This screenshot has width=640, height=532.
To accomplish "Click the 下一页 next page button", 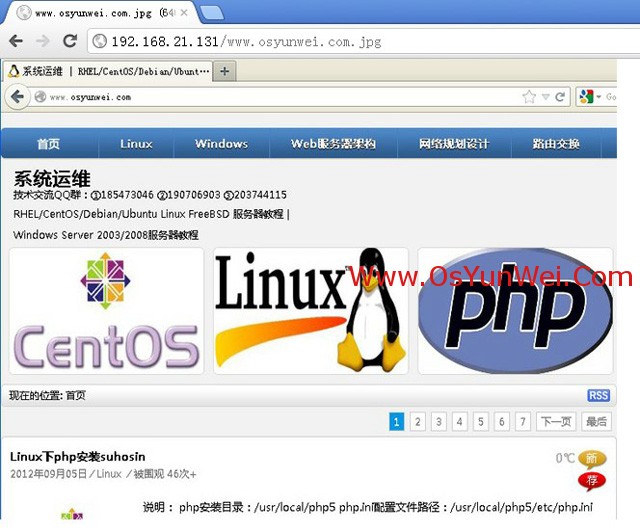I will point(556,421).
